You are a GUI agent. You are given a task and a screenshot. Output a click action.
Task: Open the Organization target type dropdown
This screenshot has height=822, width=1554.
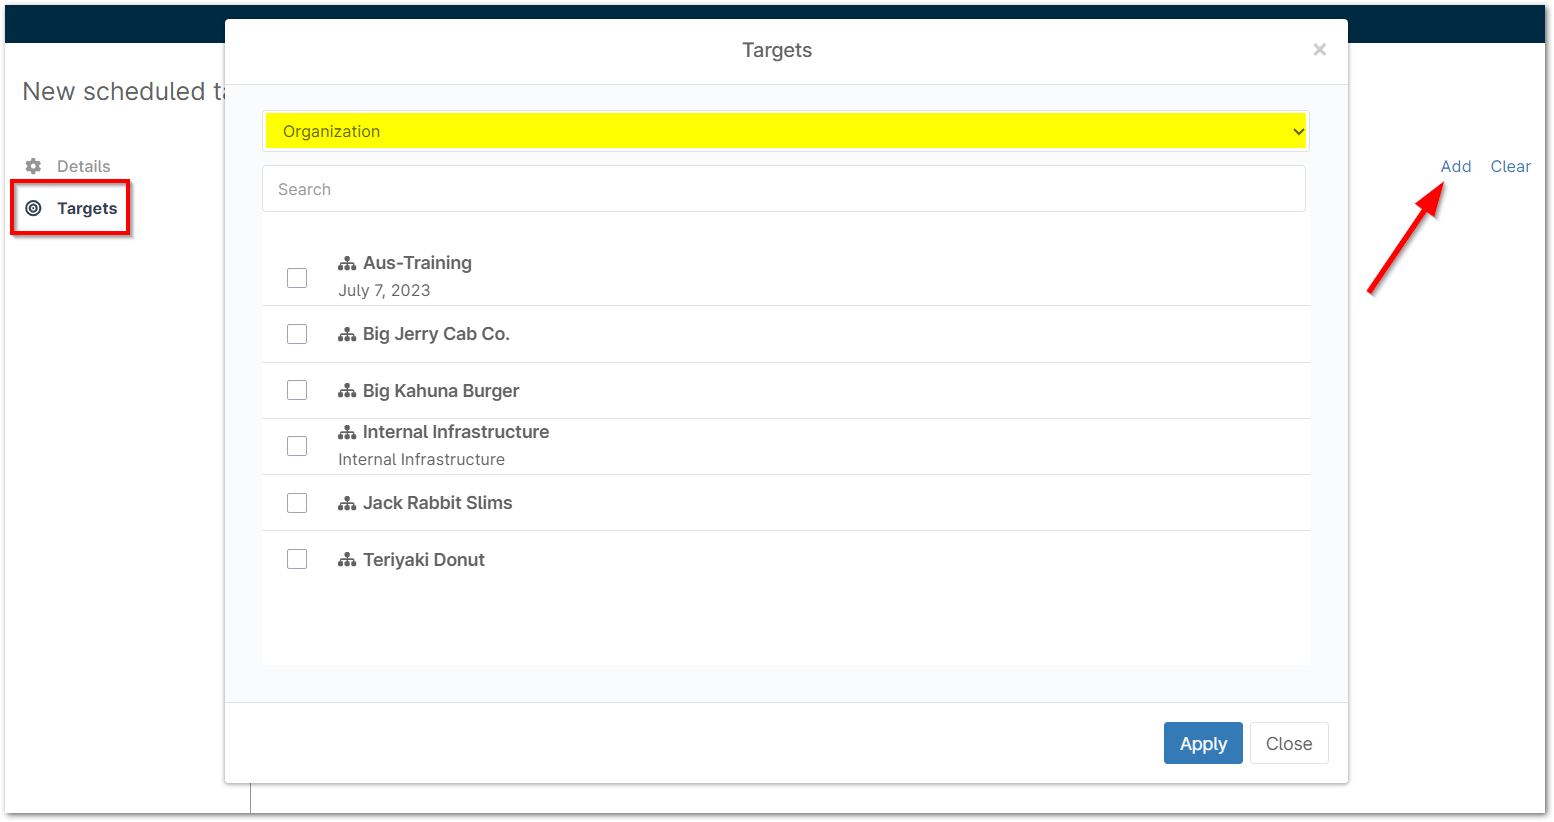pyautogui.click(x=785, y=131)
